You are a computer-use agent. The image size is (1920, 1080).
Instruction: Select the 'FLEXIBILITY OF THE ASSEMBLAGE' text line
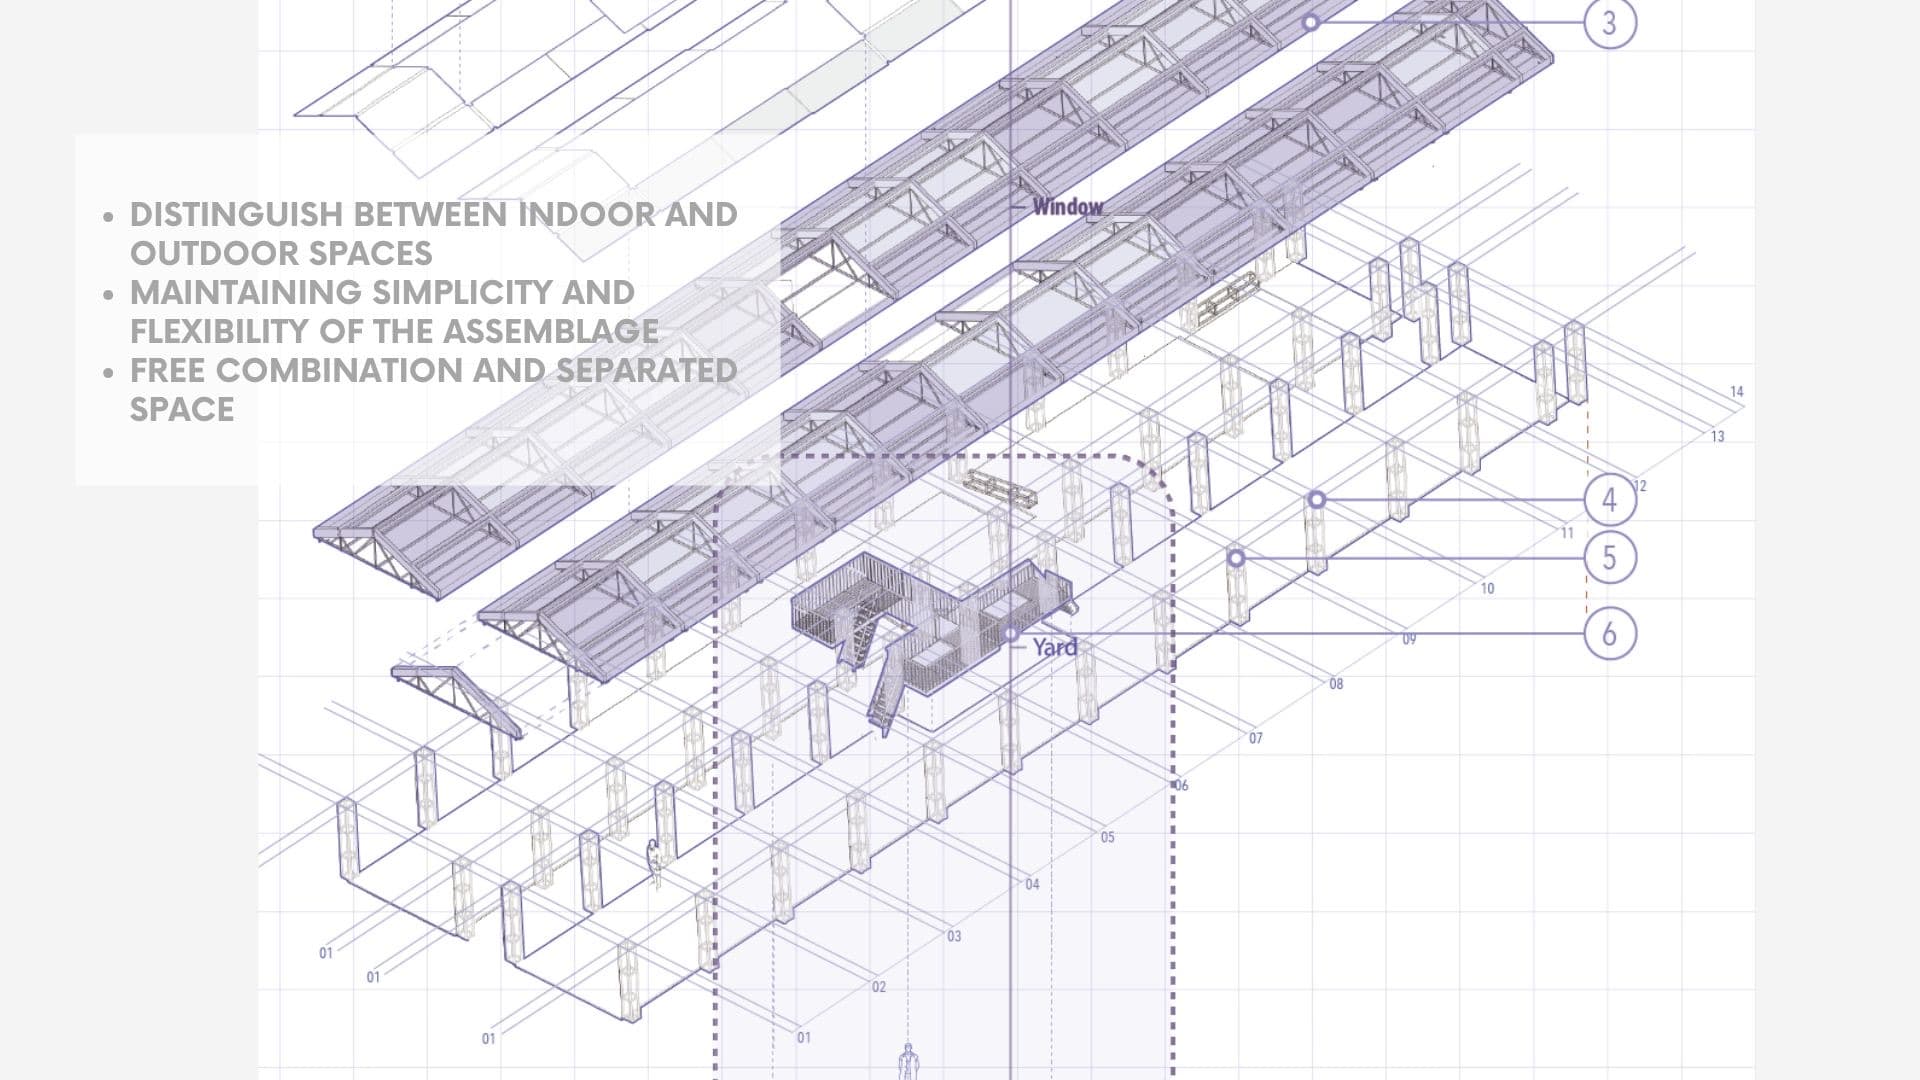[x=394, y=331]
